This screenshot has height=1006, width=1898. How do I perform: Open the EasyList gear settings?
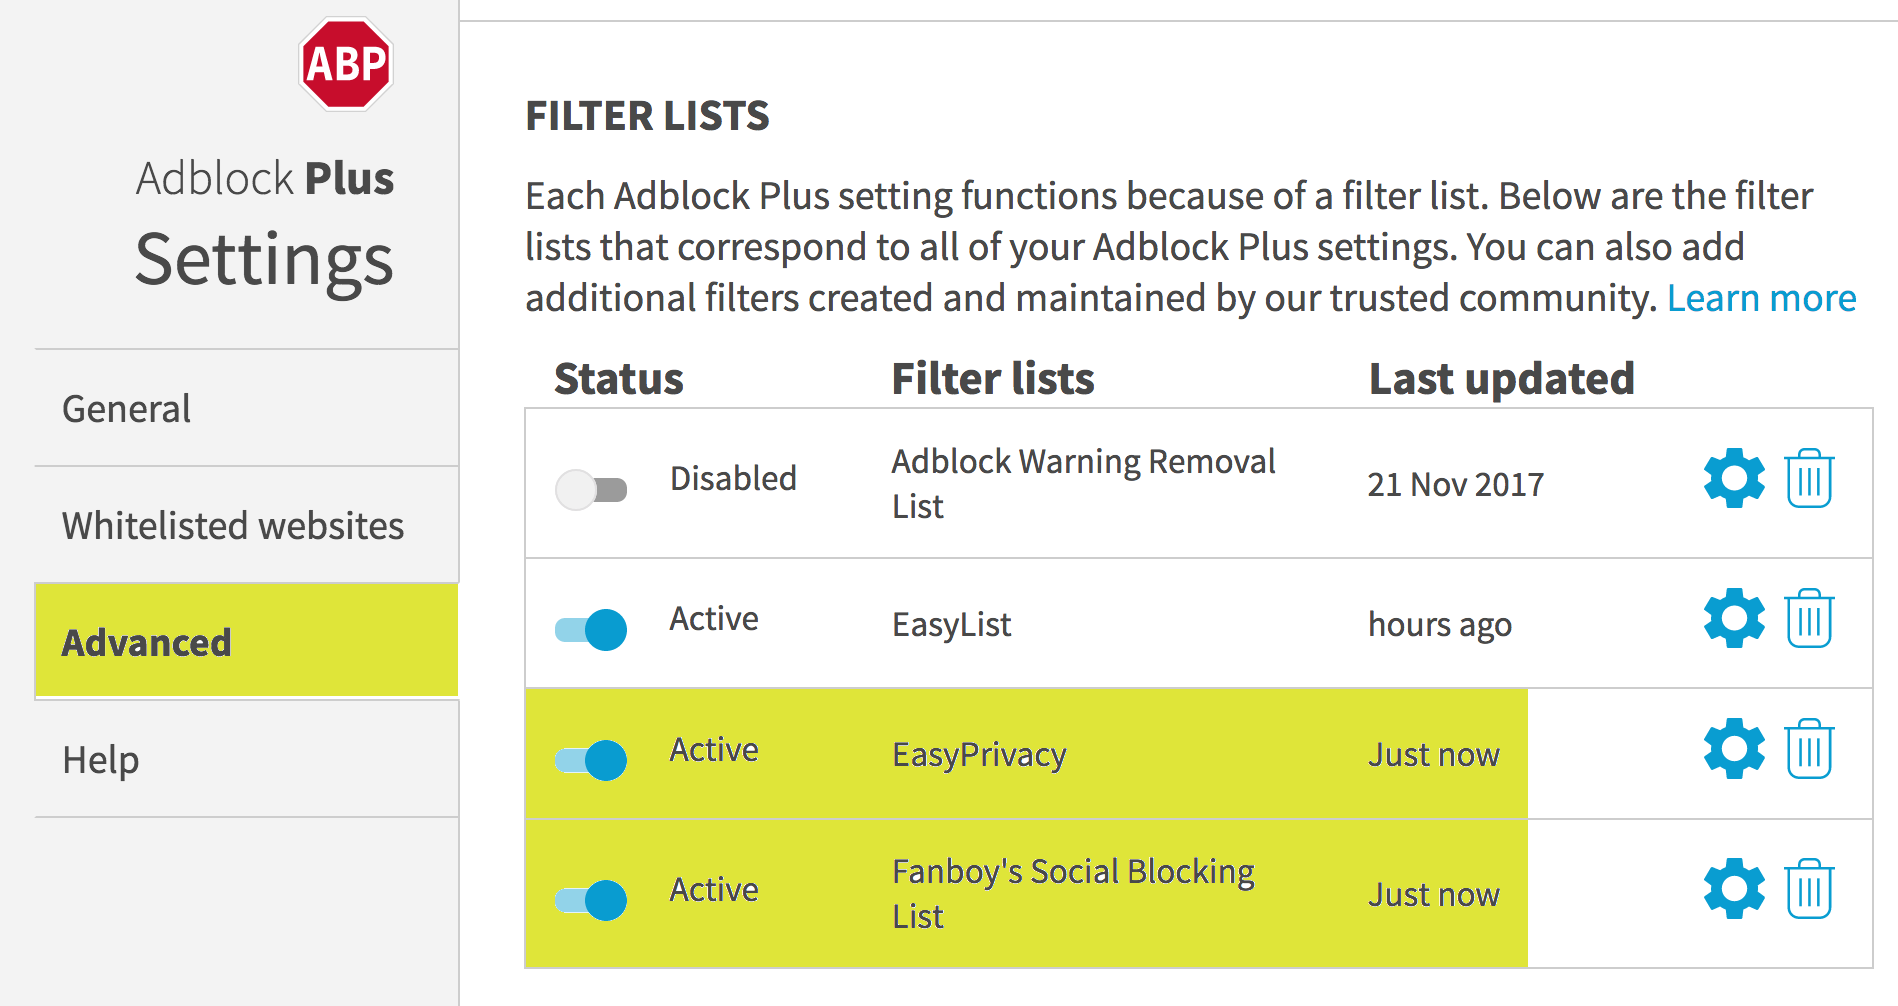tap(1734, 618)
